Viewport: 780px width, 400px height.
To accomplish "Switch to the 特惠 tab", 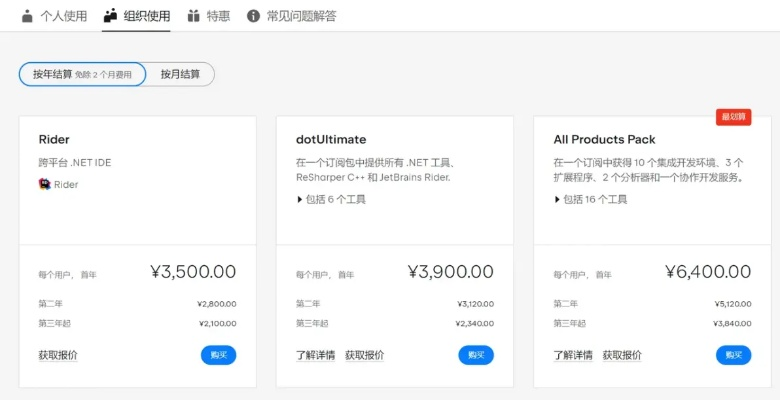I will pyautogui.click(x=209, y=16).
